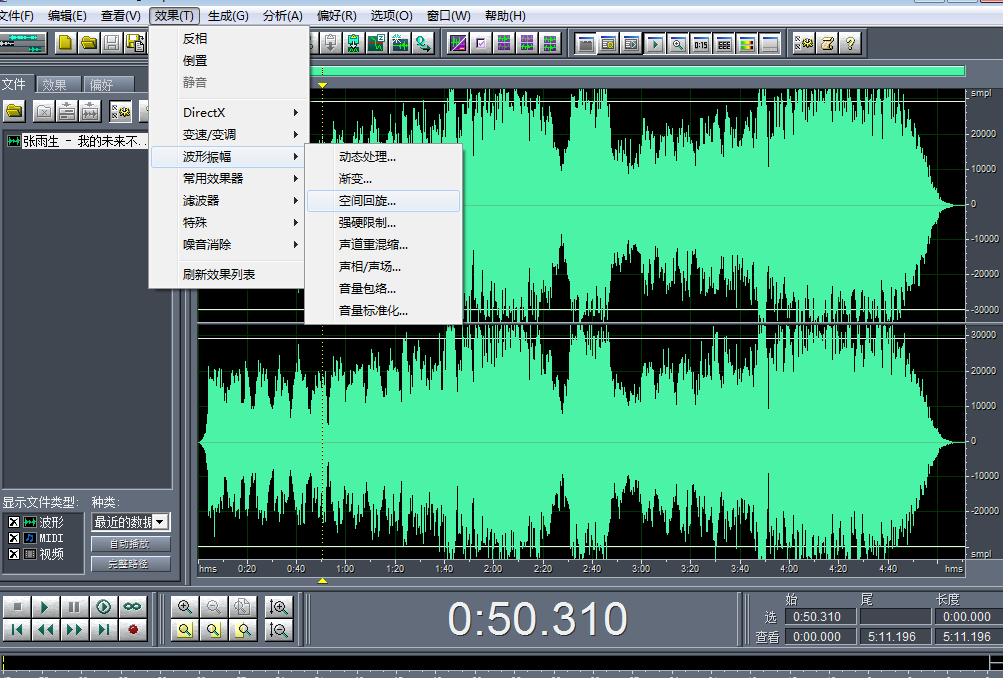The image size is (1003, 678).
Task: Toggle the 视频 file type checkbox
Action: 13,554
